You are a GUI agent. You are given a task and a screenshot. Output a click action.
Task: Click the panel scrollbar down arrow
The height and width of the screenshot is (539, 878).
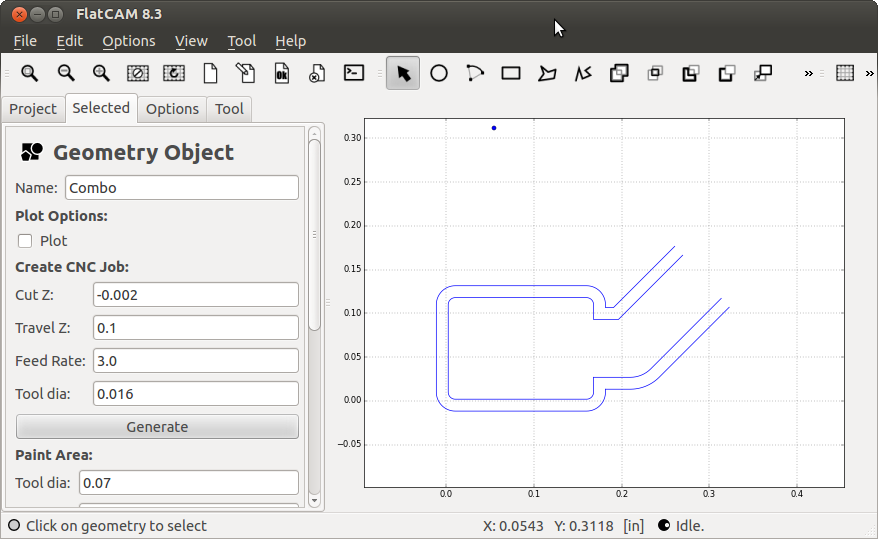(314, 500)
